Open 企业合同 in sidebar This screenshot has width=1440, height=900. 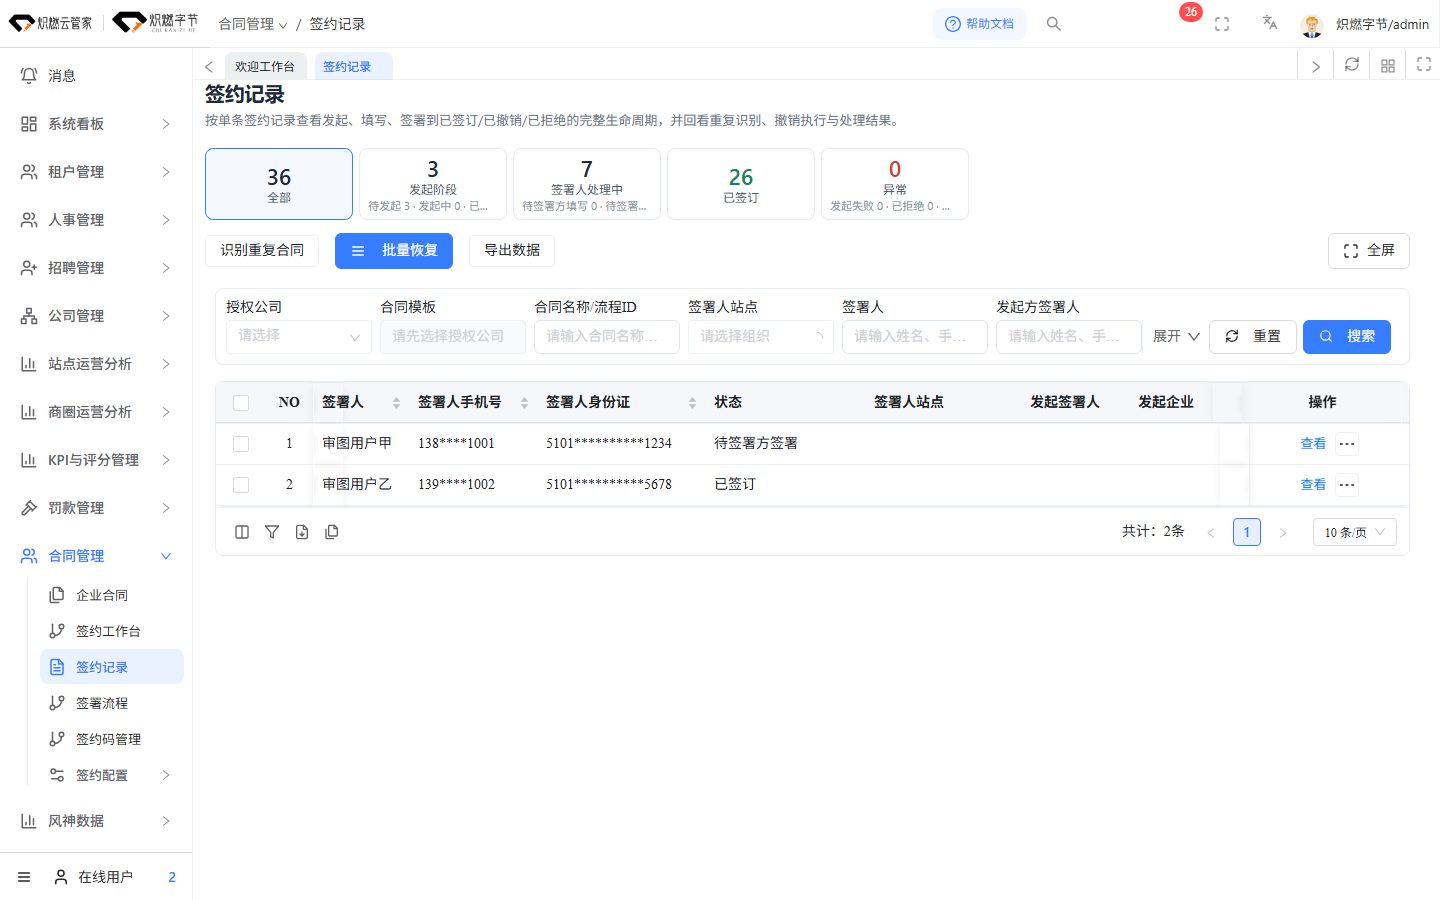tap(112, 595)
